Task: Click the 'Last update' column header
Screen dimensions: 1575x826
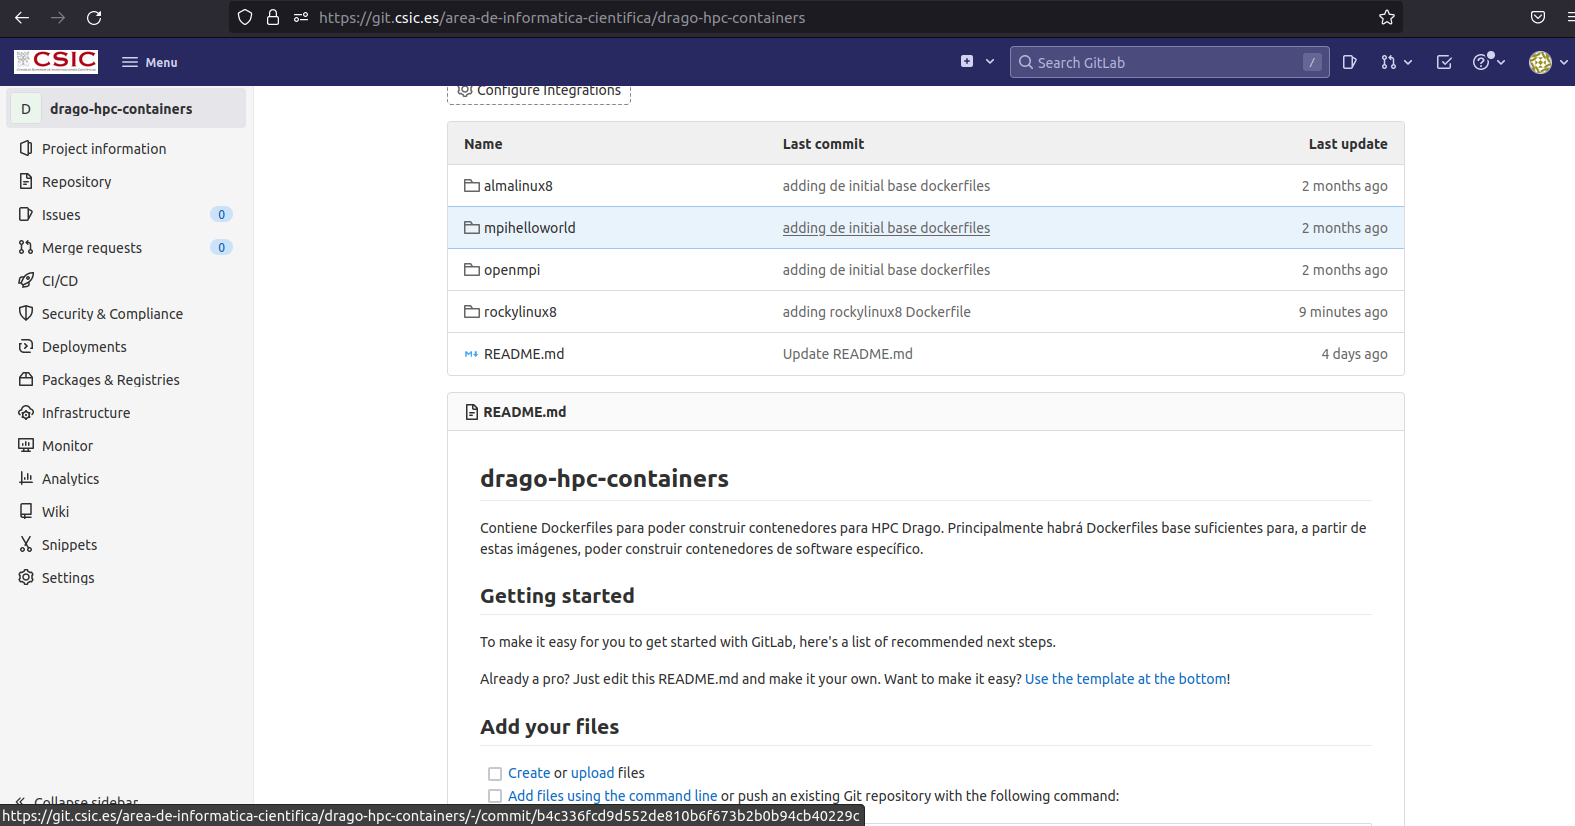Action: pyautogui.click(x=1348, y=143)
